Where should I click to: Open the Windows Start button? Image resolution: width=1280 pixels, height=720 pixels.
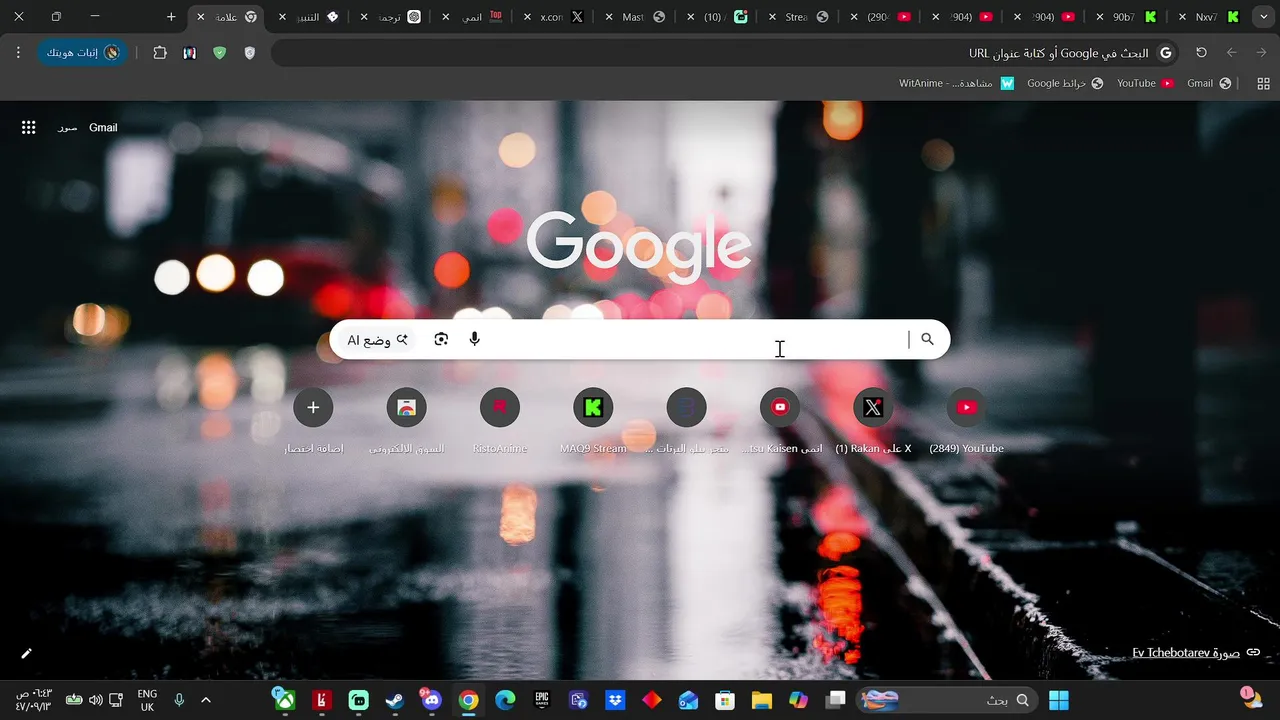(x=1059, y=700)
